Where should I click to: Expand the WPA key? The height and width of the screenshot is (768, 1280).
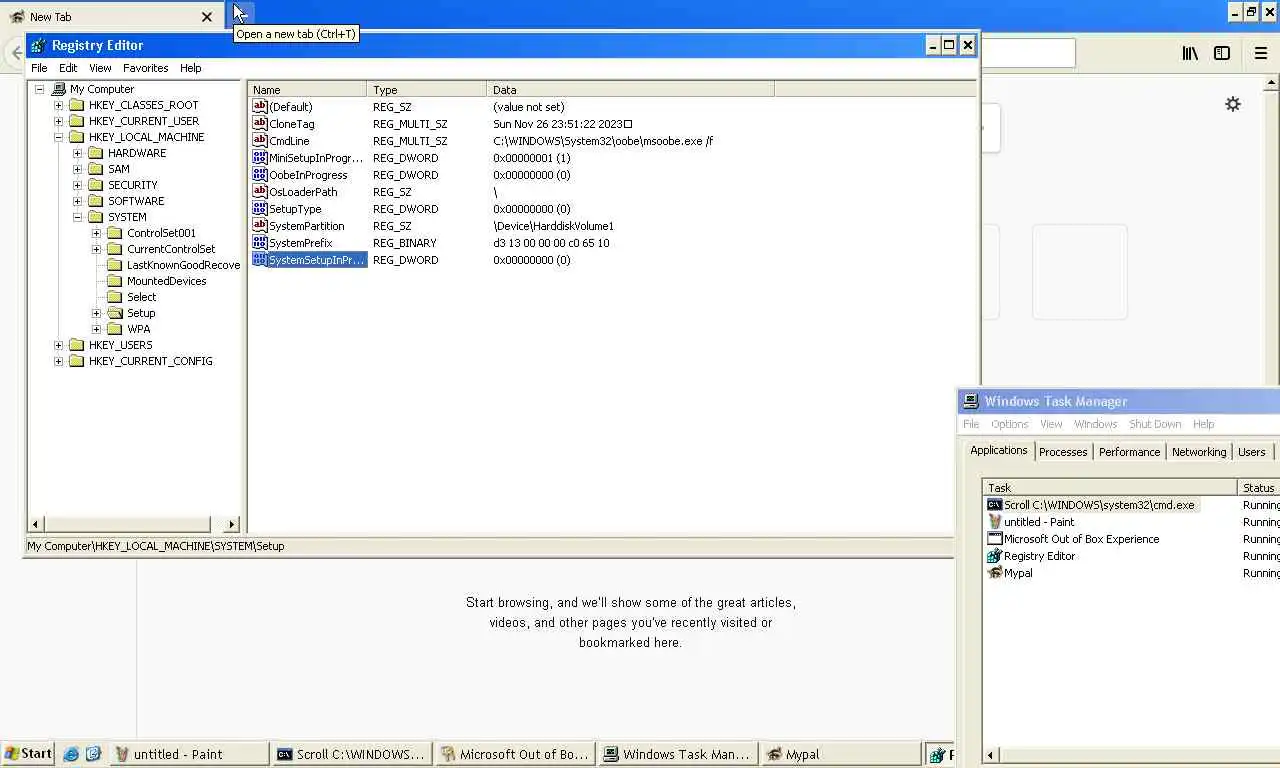click(x=96, y=329)
